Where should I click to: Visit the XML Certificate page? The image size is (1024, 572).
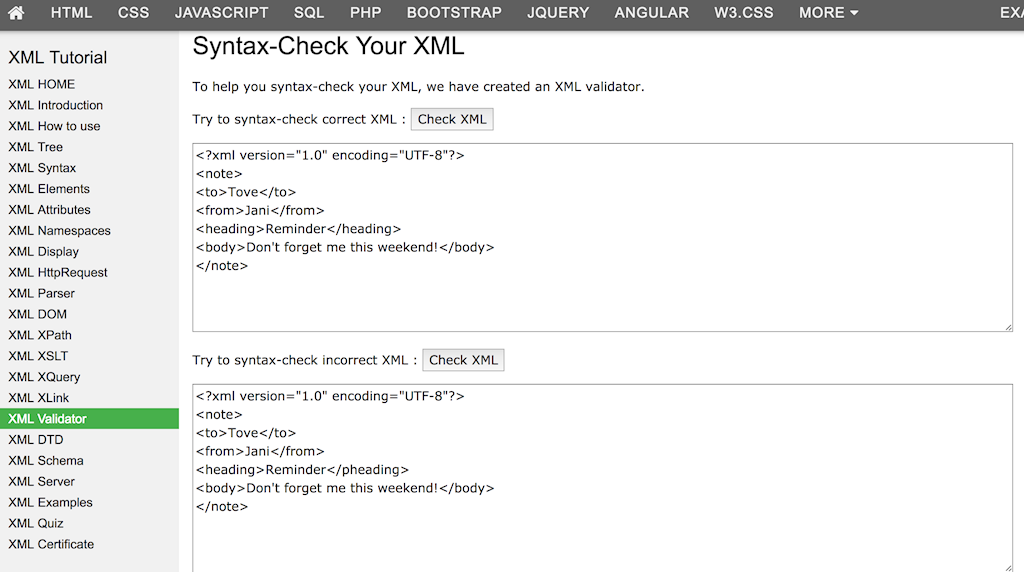(51, 544)
